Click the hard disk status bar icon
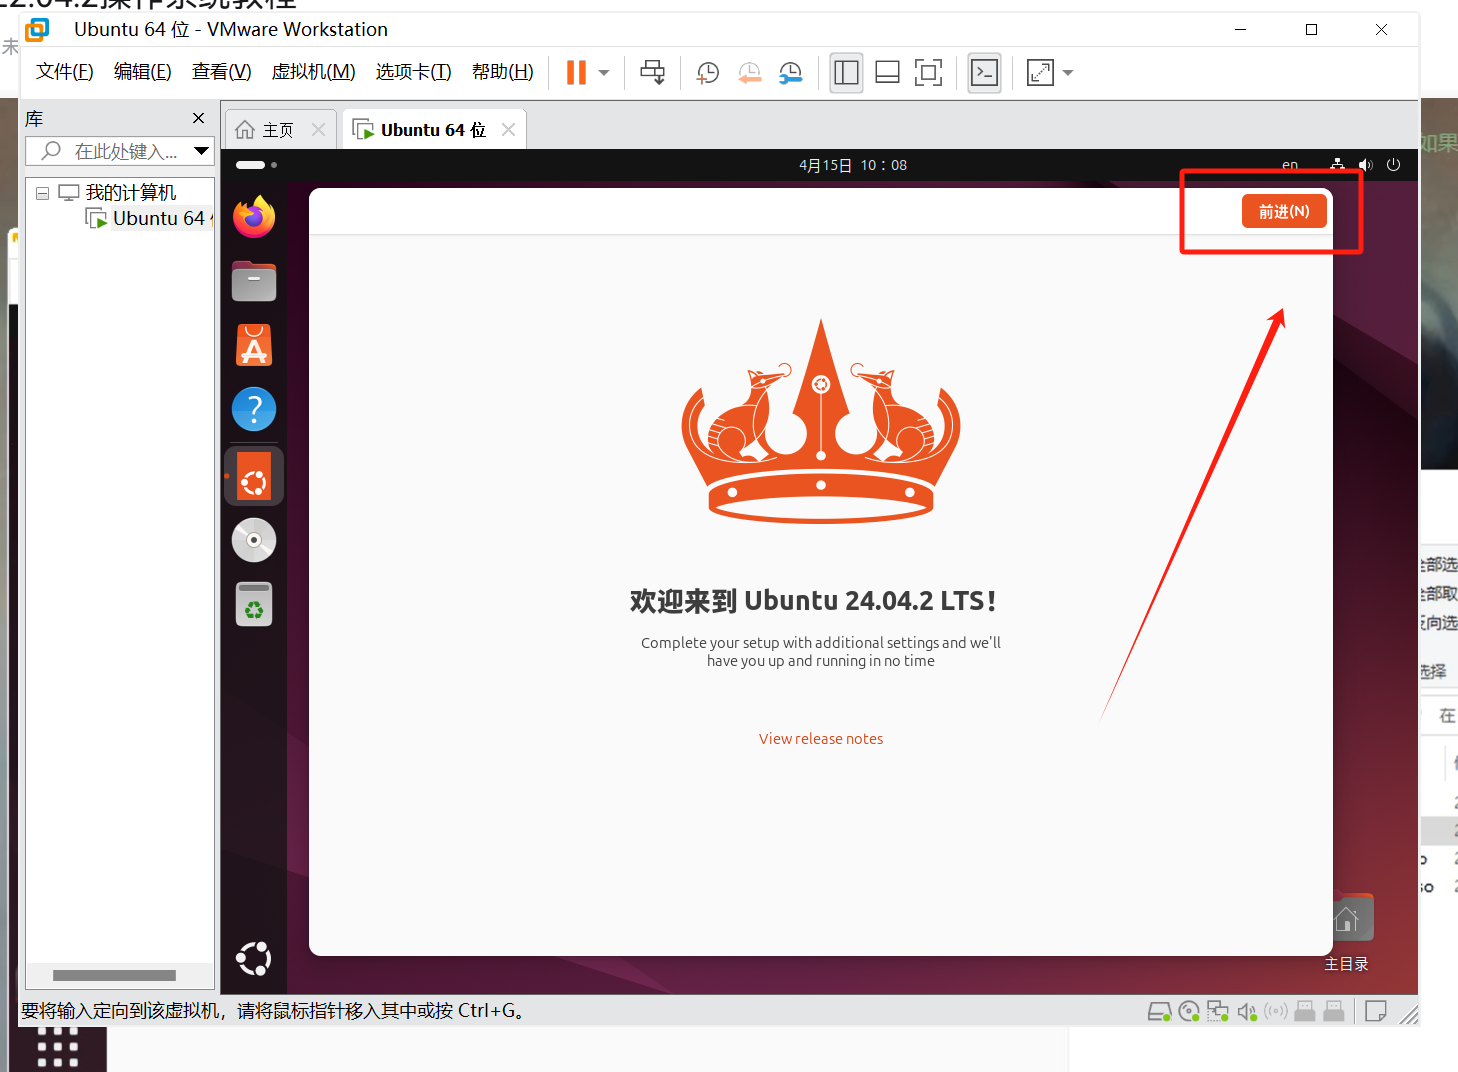The image size is (1458, 1072). (x=1159, y=1012)
